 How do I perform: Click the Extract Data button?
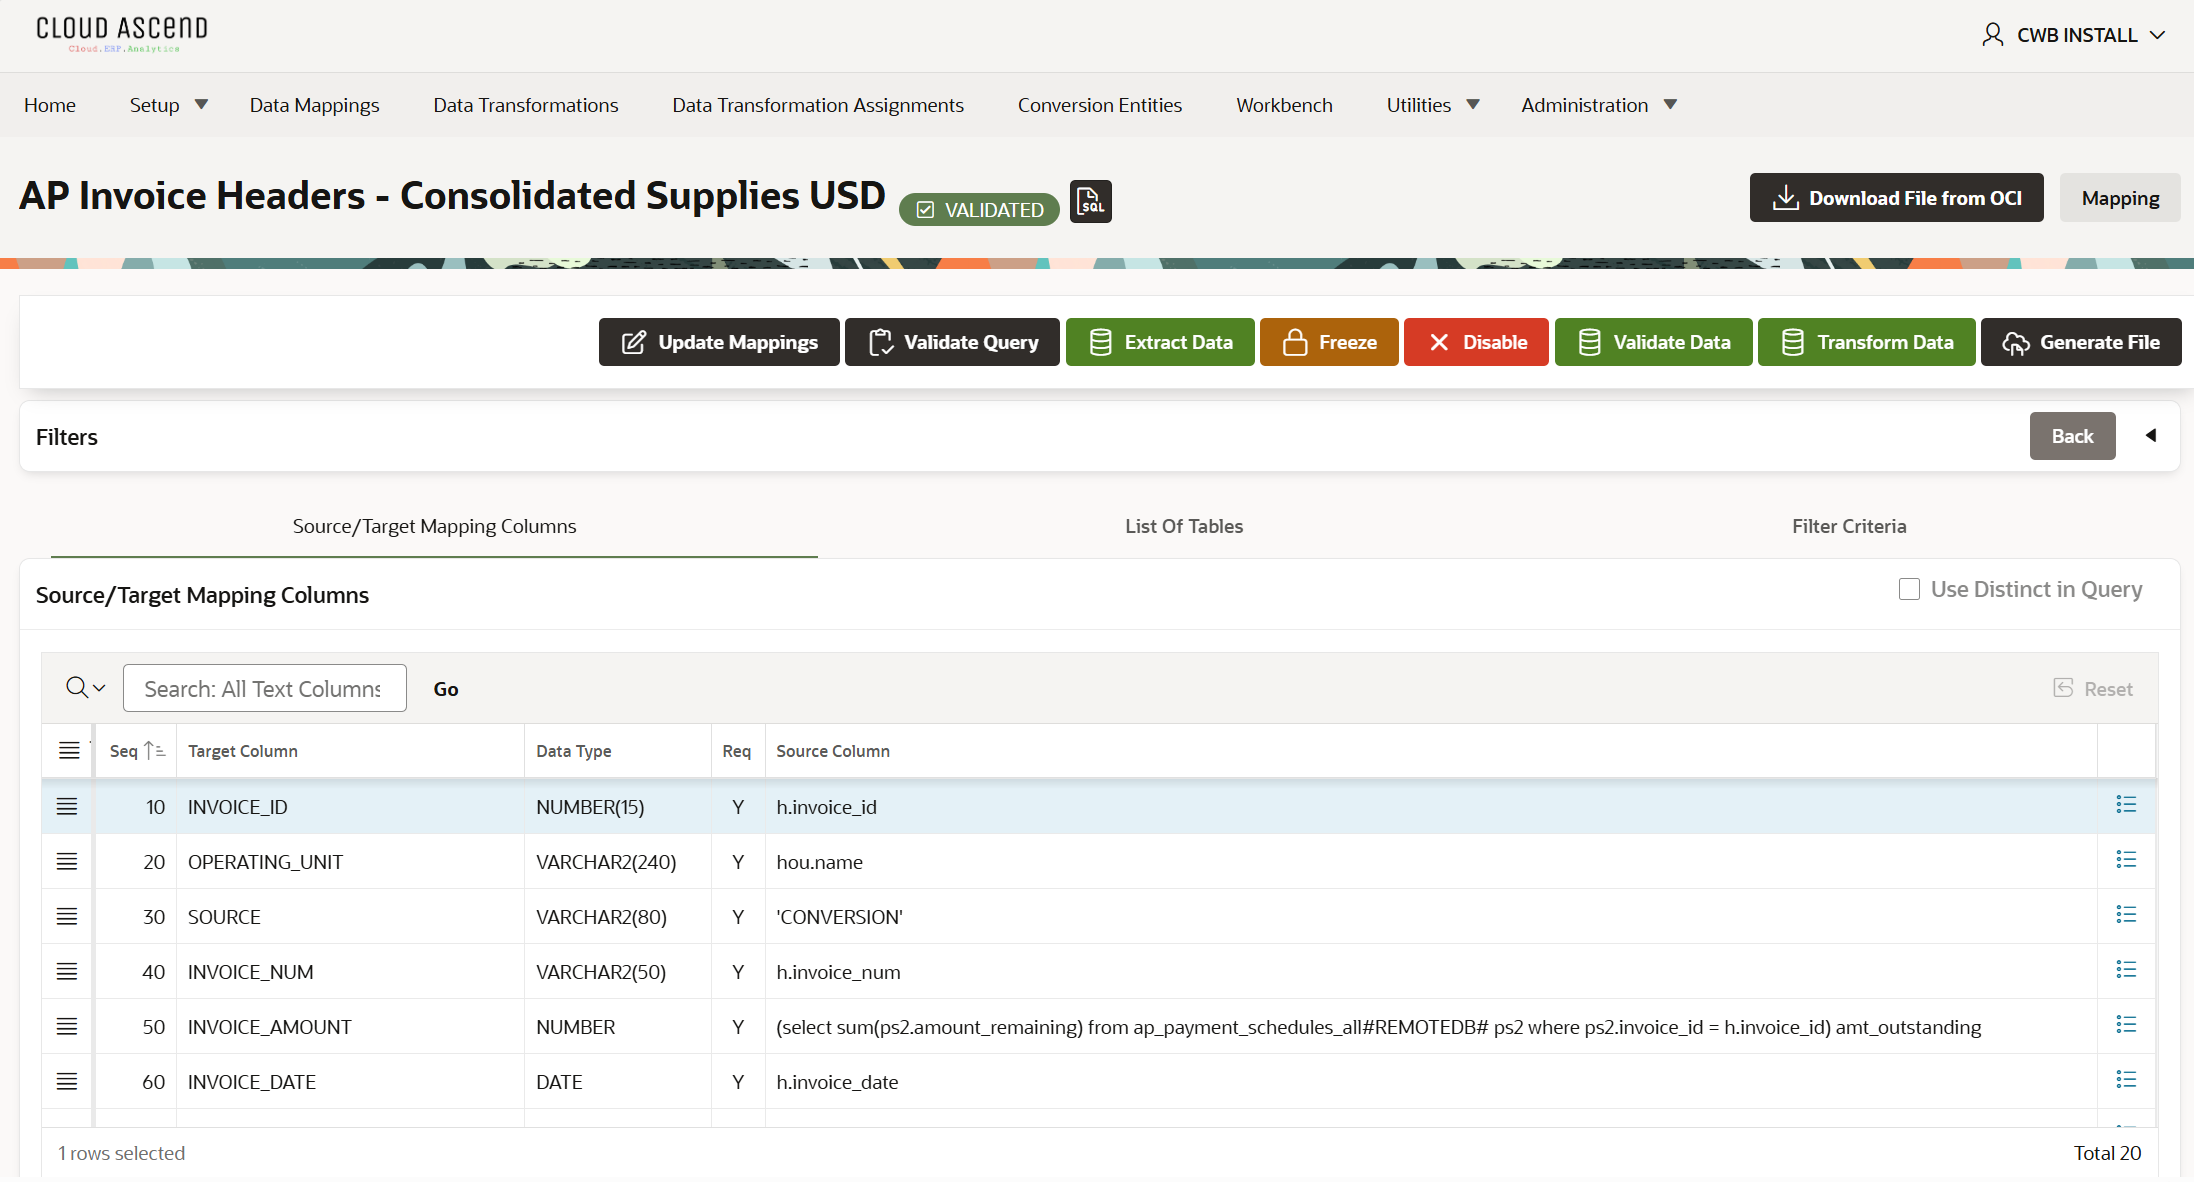click(1160, 342)
